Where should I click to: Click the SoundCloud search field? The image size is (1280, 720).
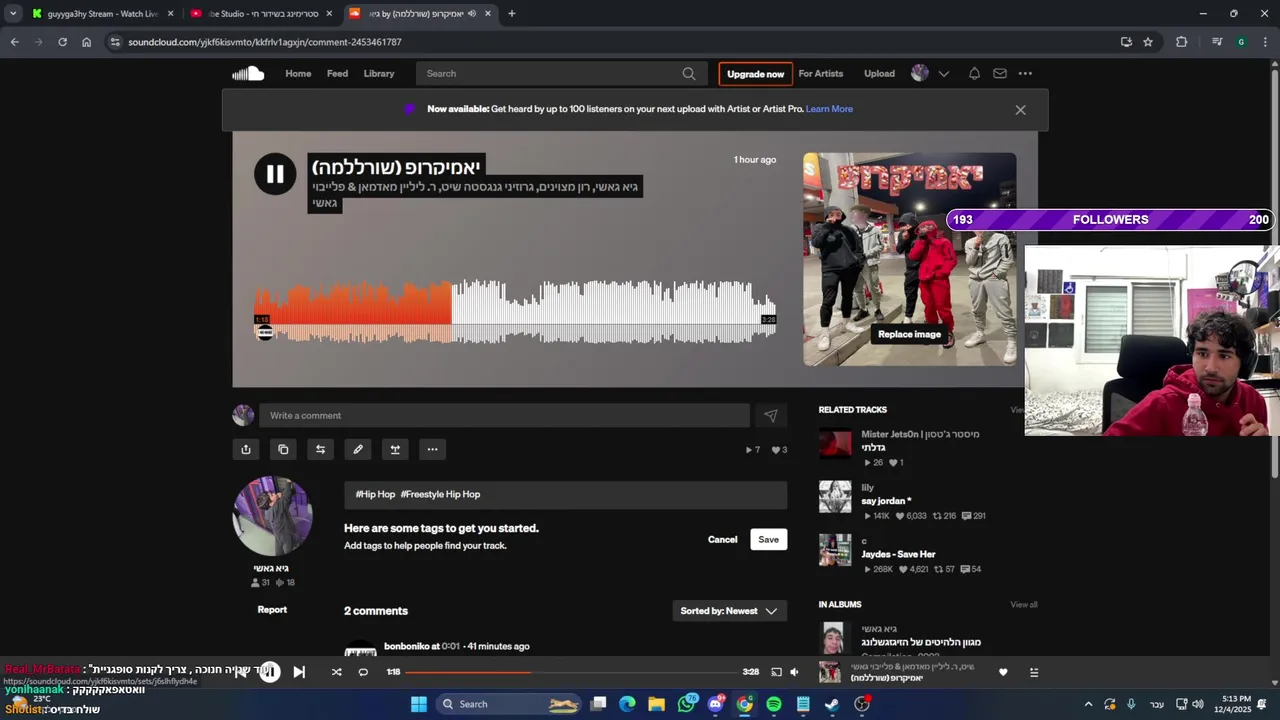[x=561, y=73]
